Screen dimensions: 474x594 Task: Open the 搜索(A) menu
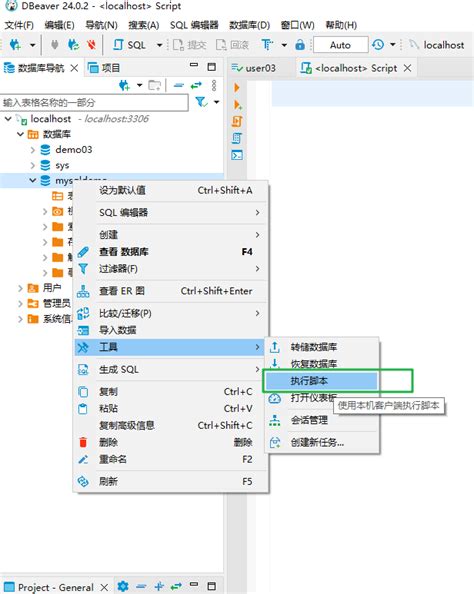pos(144,25)
